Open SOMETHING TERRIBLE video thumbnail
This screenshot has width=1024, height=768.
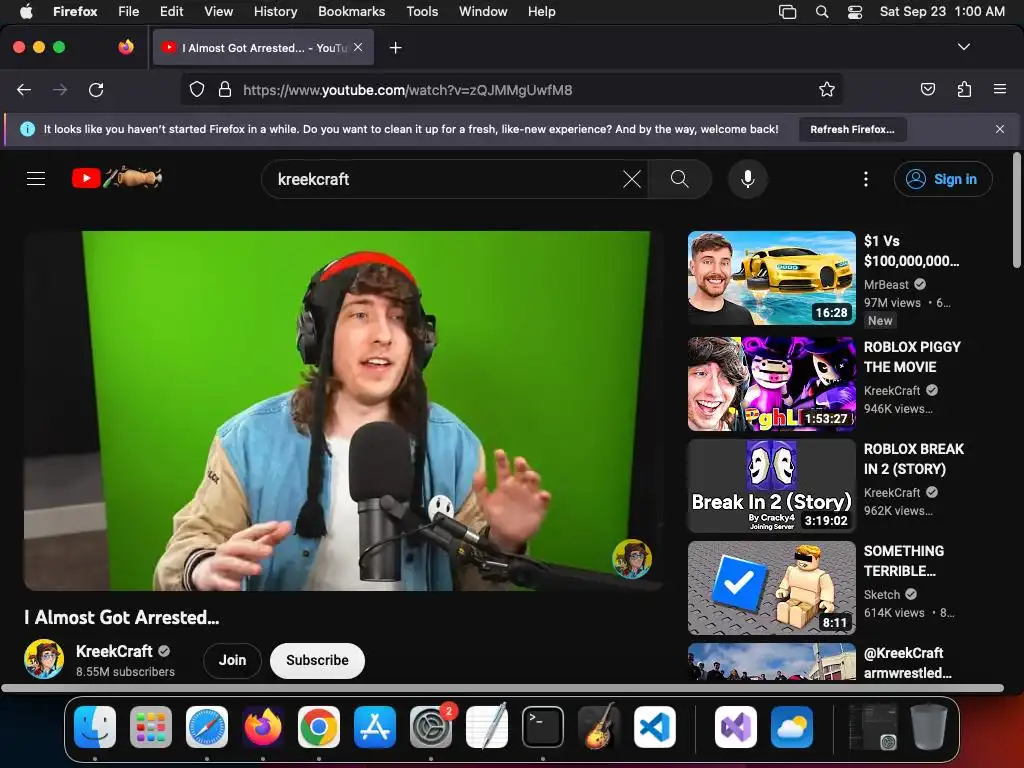[x=771, y=588]
